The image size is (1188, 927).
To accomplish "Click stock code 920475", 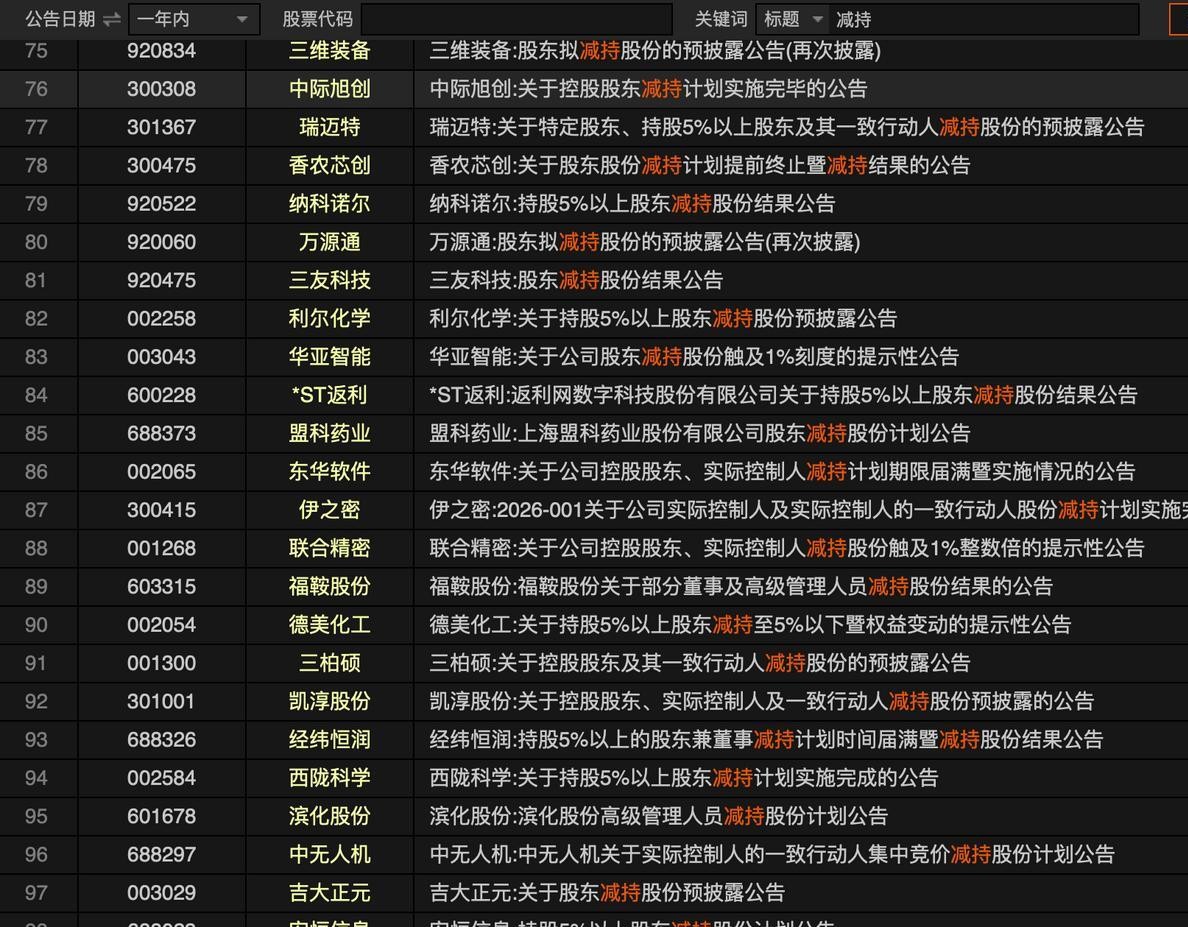I will pos(161,280).
